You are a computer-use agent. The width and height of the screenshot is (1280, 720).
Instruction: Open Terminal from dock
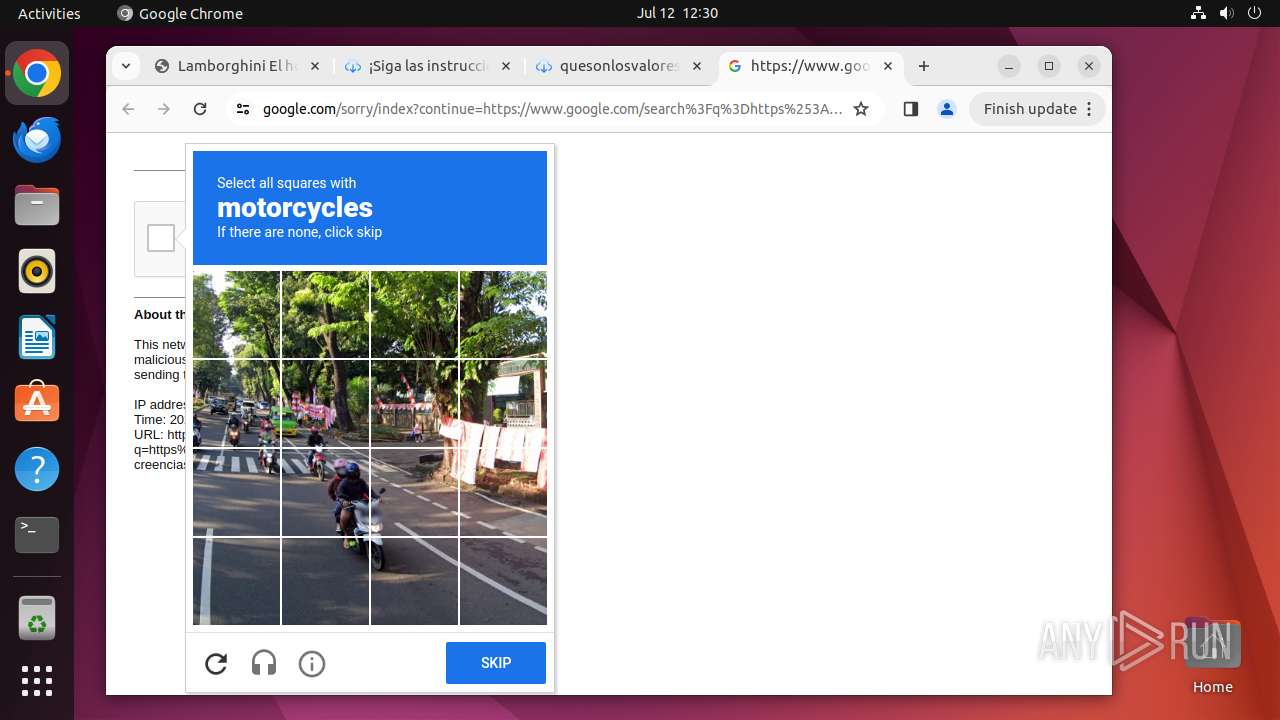tap(37, 535)
